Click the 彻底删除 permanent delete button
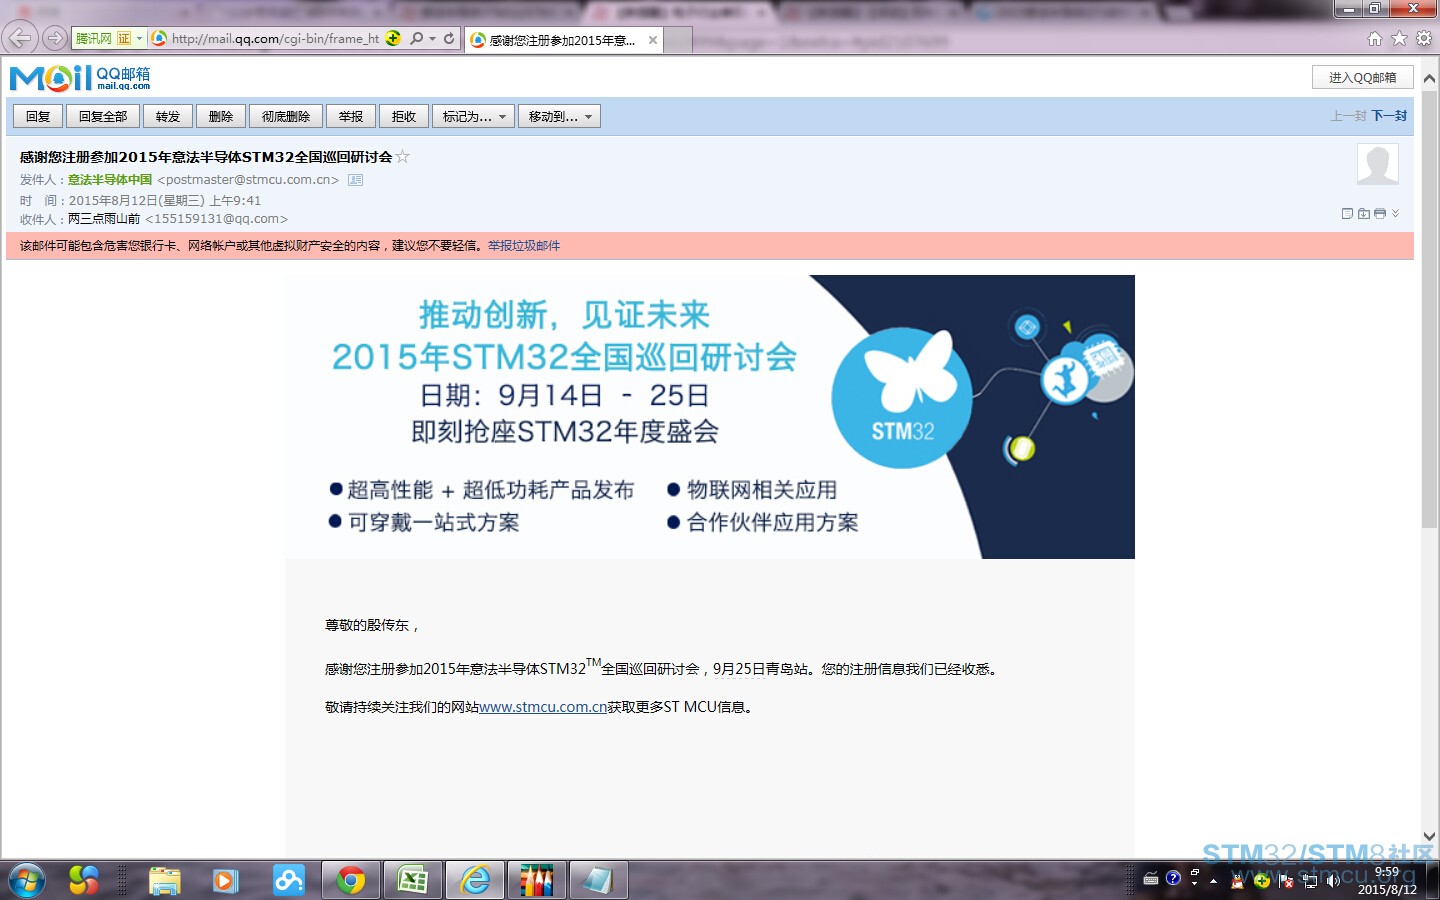1440x900 pixels. [x=286, y=117]
